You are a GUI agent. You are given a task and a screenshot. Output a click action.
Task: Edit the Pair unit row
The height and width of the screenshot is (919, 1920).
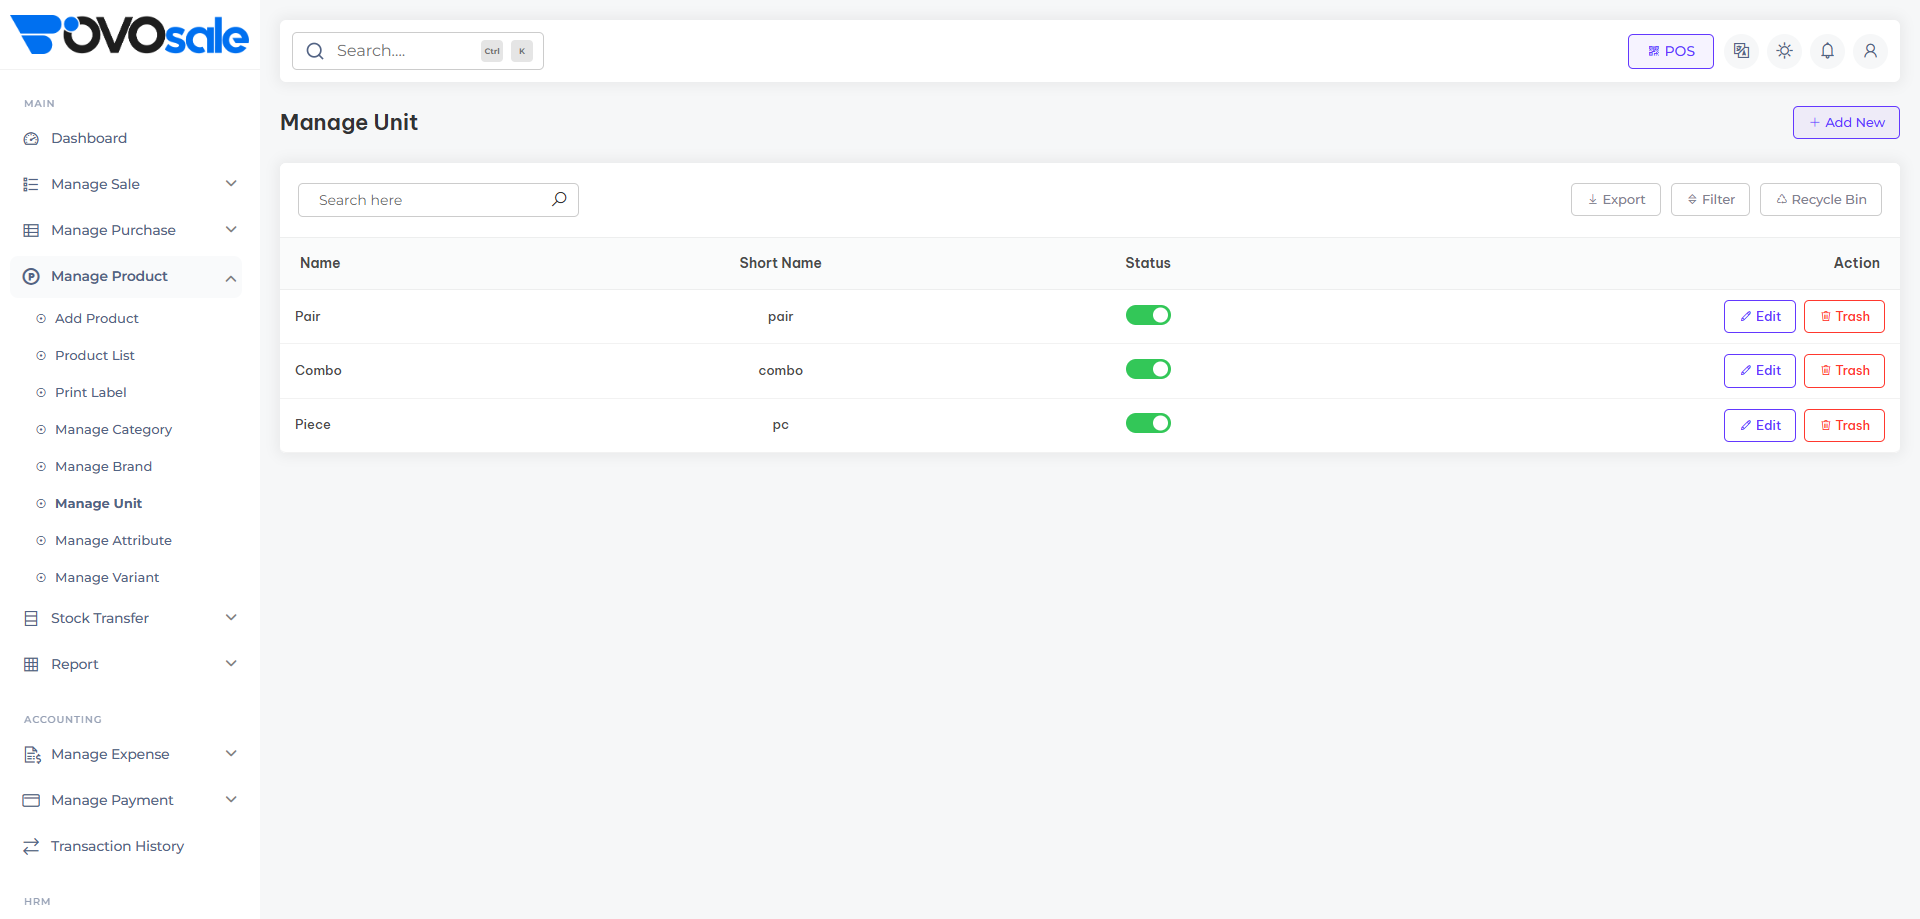coord(1760,317)
